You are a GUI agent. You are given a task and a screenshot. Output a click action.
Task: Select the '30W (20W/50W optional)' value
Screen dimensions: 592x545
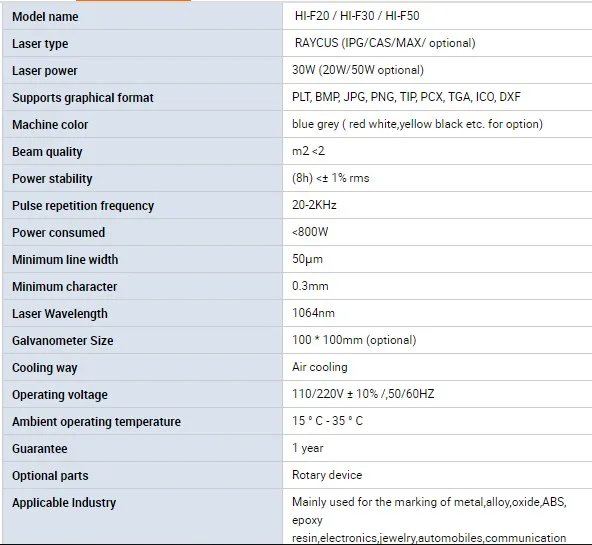(x=358, y=70)
